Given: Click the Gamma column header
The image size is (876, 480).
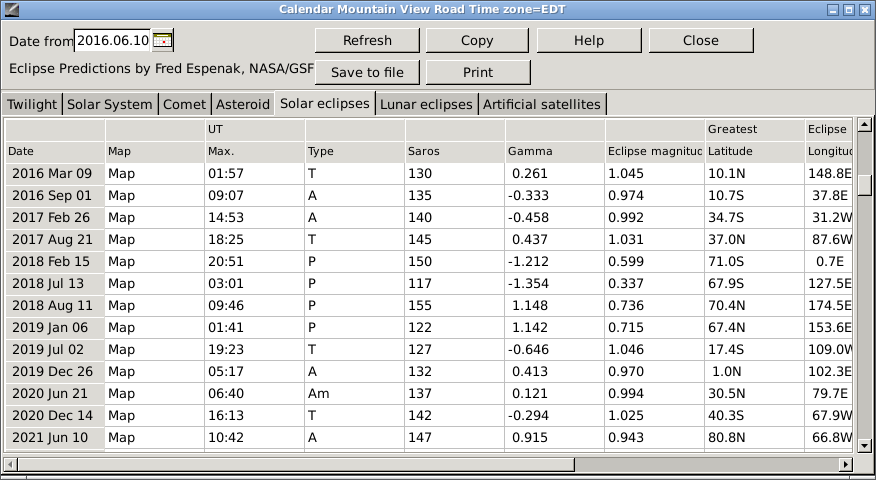Looking at the screenshot, I should pos(554,151).
